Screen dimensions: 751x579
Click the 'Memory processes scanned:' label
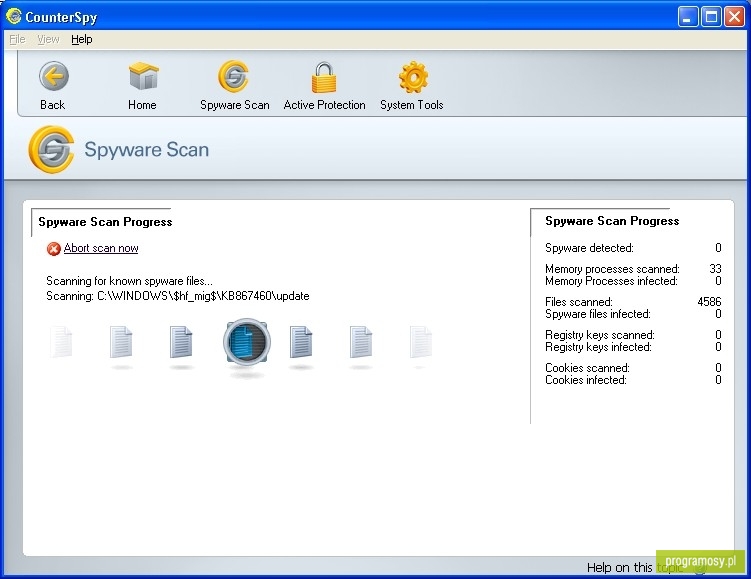point(612,269)
